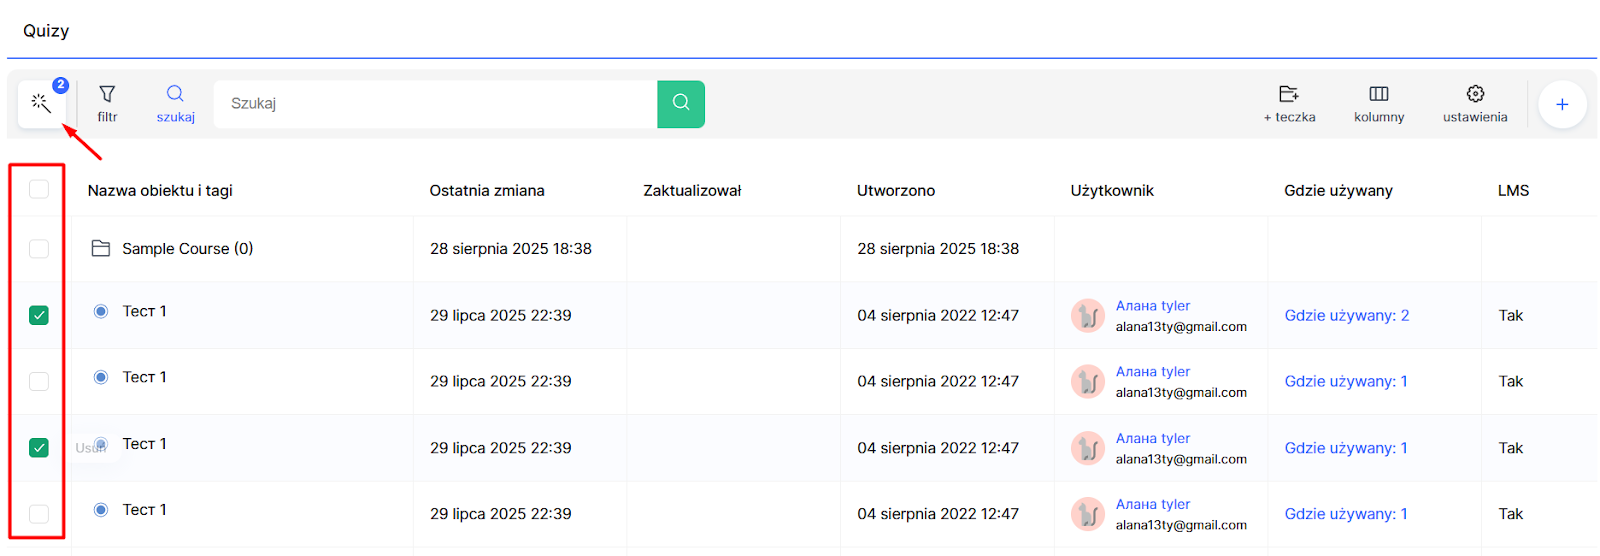Uncheck the first Тест 1 row checkbox

(39, 315)
